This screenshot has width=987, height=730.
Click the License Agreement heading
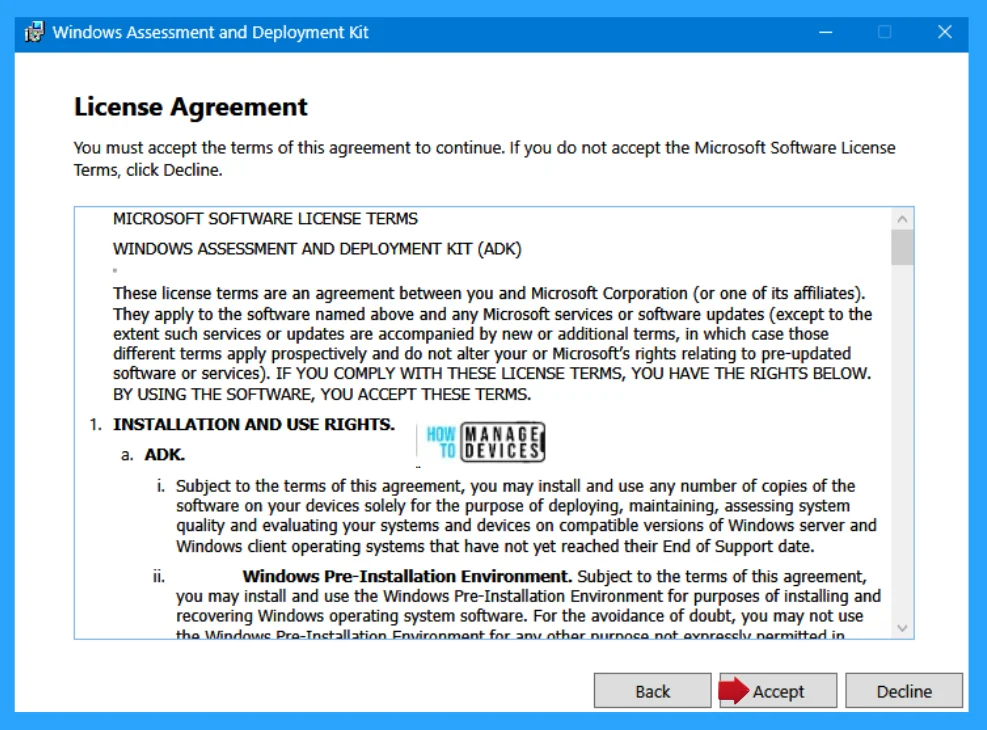191,107
